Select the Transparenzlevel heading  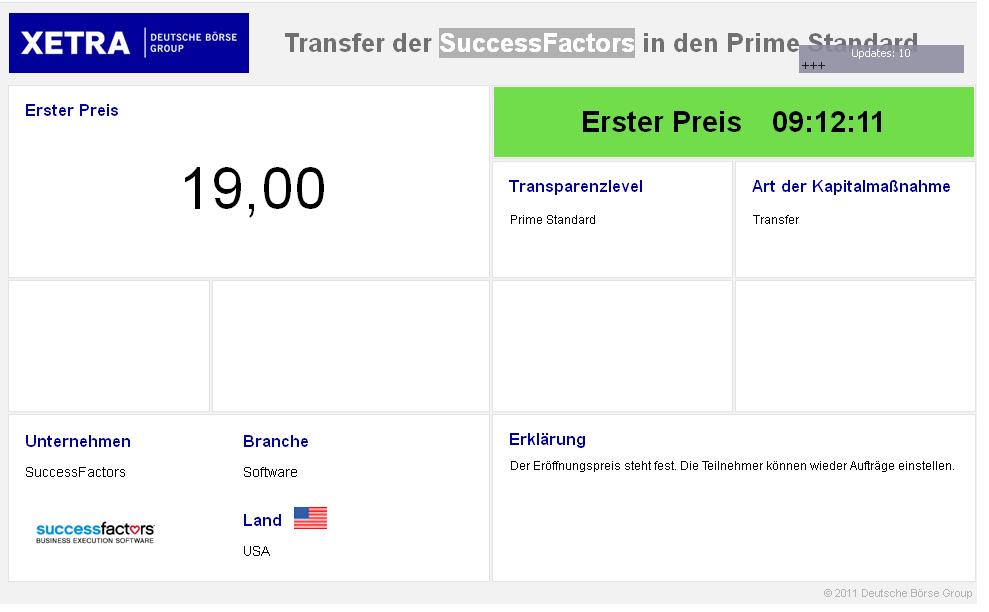pos(575,186)
